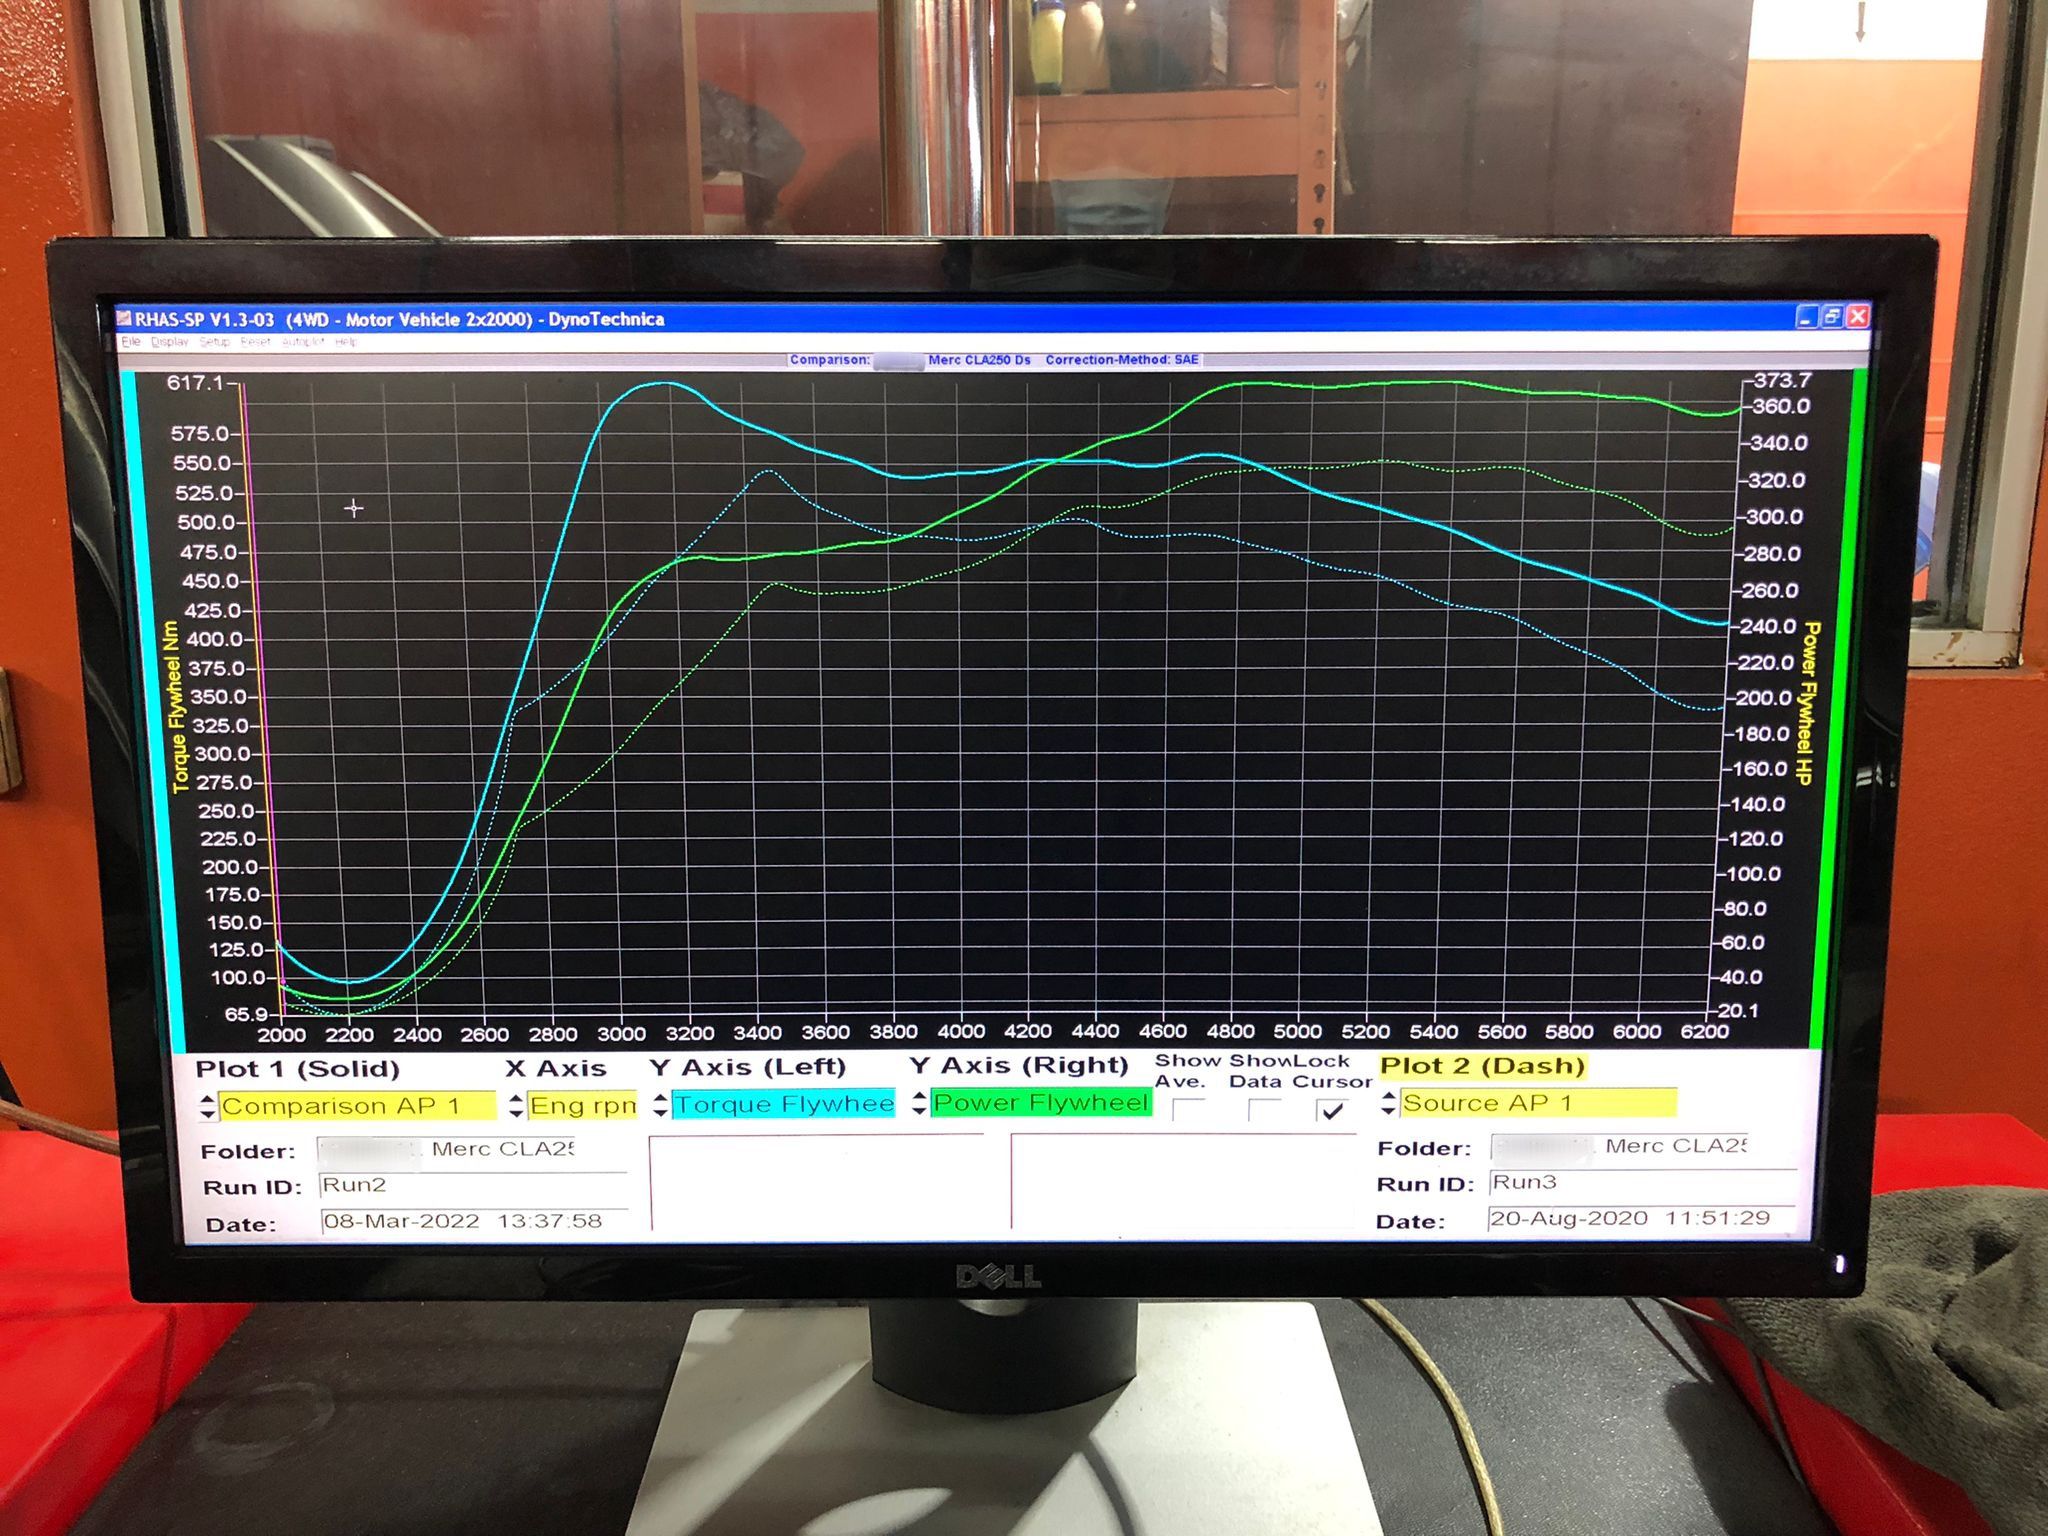Click the Plot 1 selector spinner arrows
This screenshot has width=2048, height=1536.
[208, 1107]
